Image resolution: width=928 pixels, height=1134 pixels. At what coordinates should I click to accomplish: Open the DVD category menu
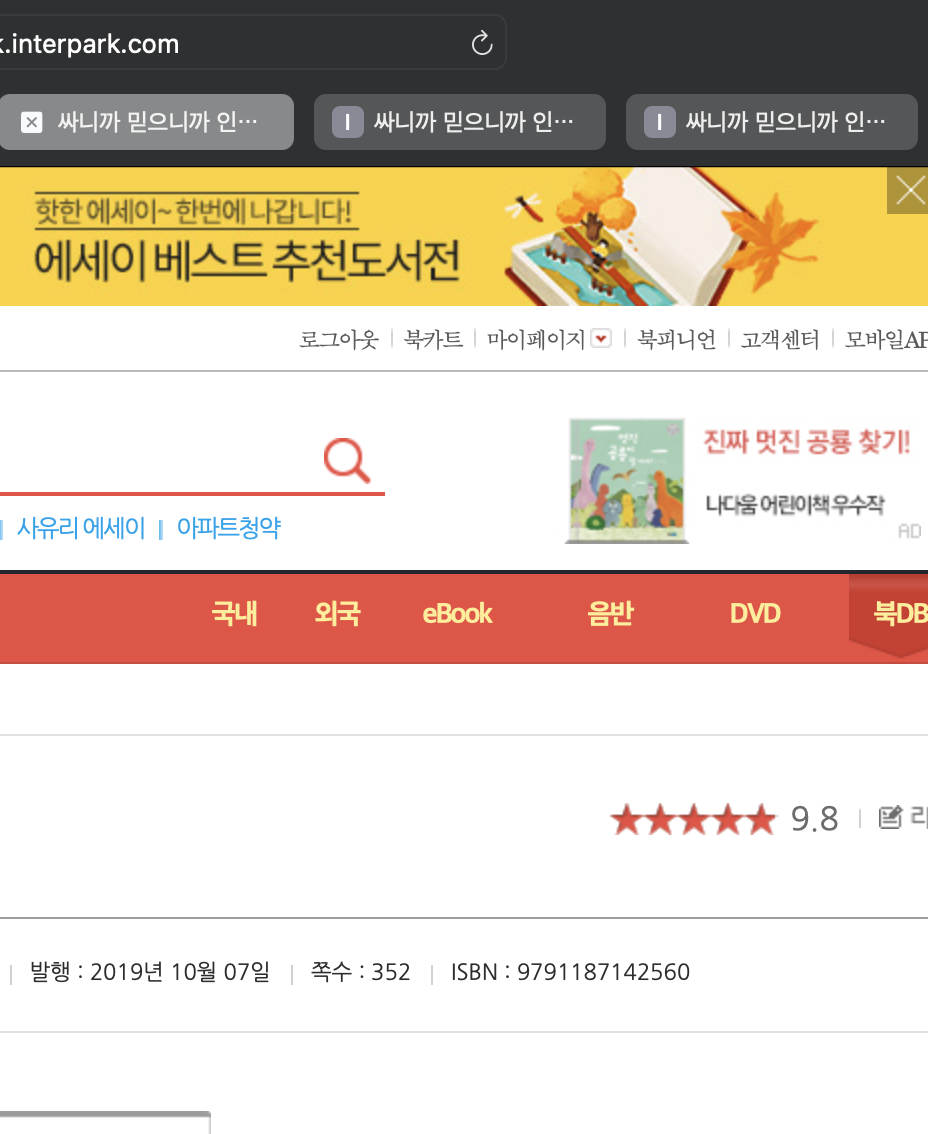755,614
